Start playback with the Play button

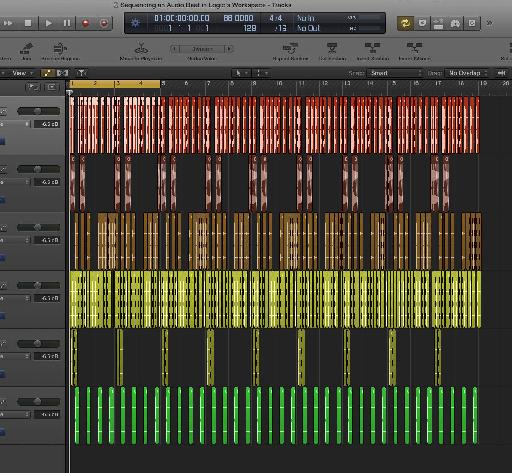point(48,23)
